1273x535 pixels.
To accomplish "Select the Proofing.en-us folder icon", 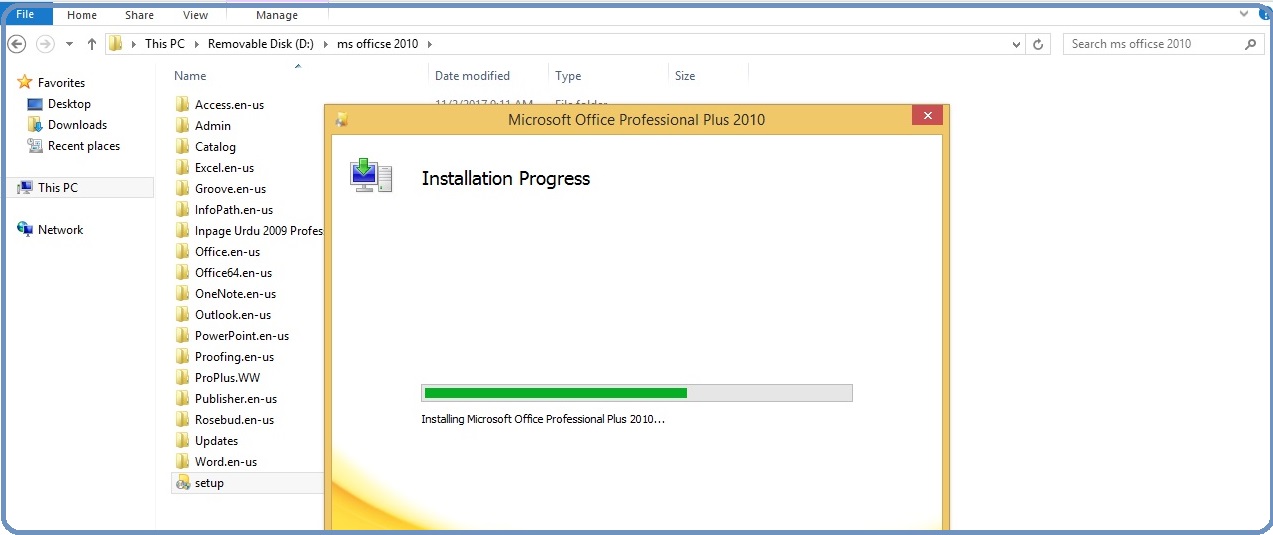I will [182, 356].
